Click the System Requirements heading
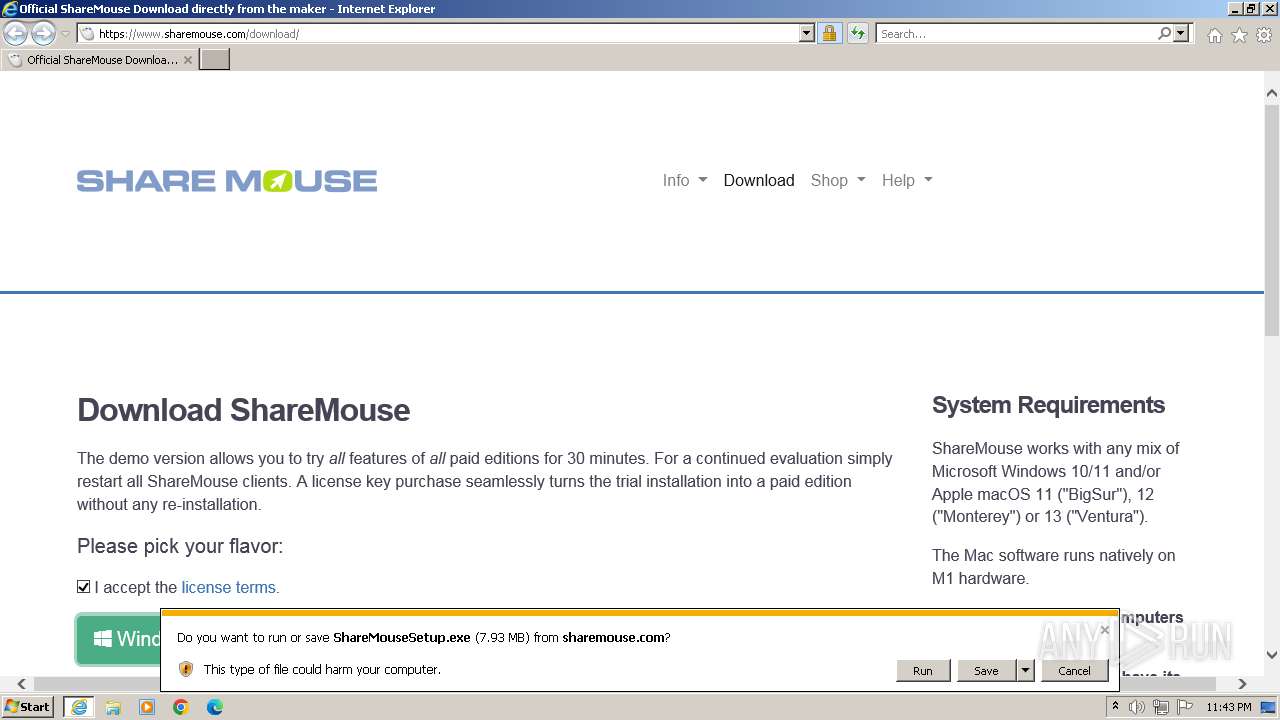 [1048, 405]
